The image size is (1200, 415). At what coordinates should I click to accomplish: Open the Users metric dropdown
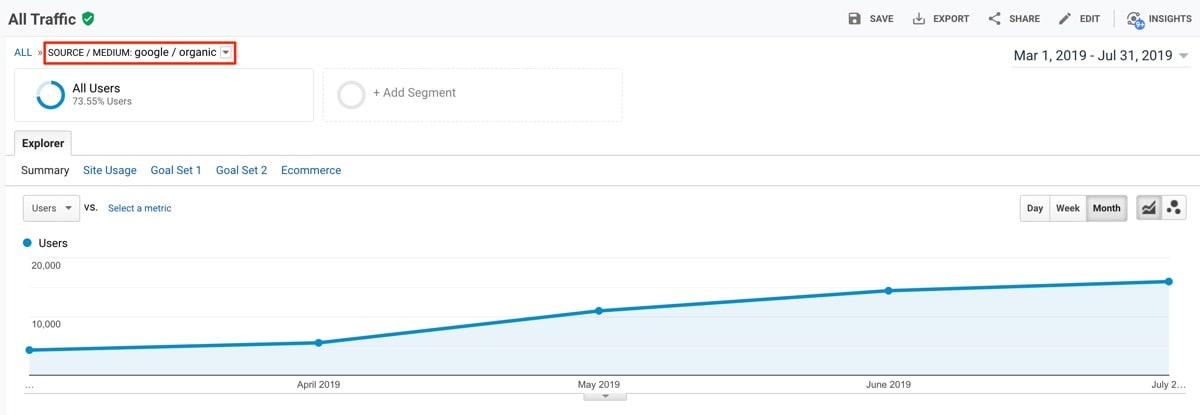[x=51, y=208]
